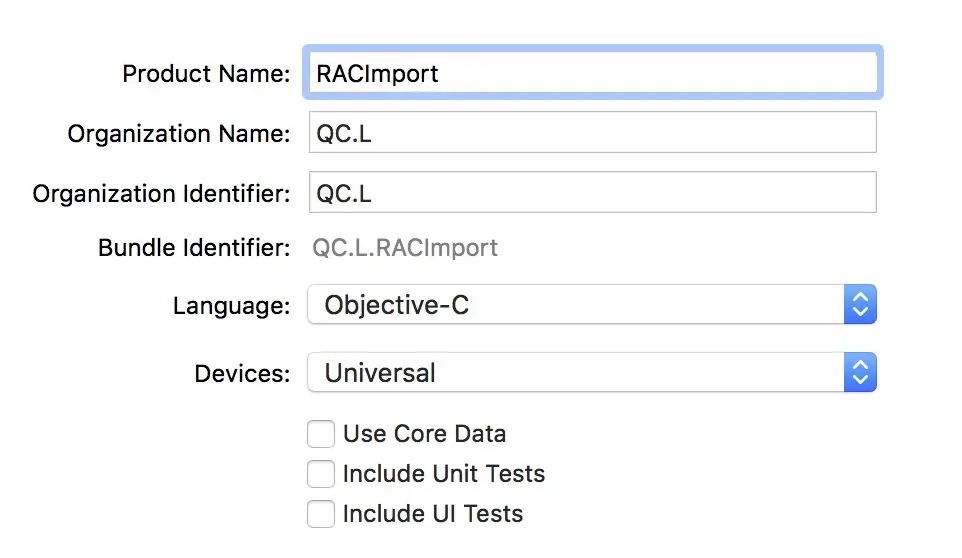The image size is (962, 558).
Task: Check the Include UI Tests checkbox
Action: pyautogui.click(x=321, y=514)
